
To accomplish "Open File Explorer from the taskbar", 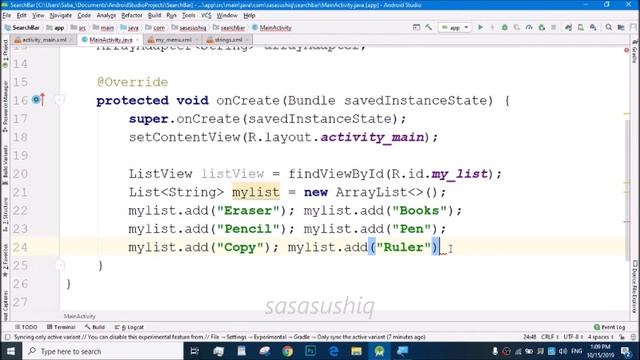I will coord(356,351).
